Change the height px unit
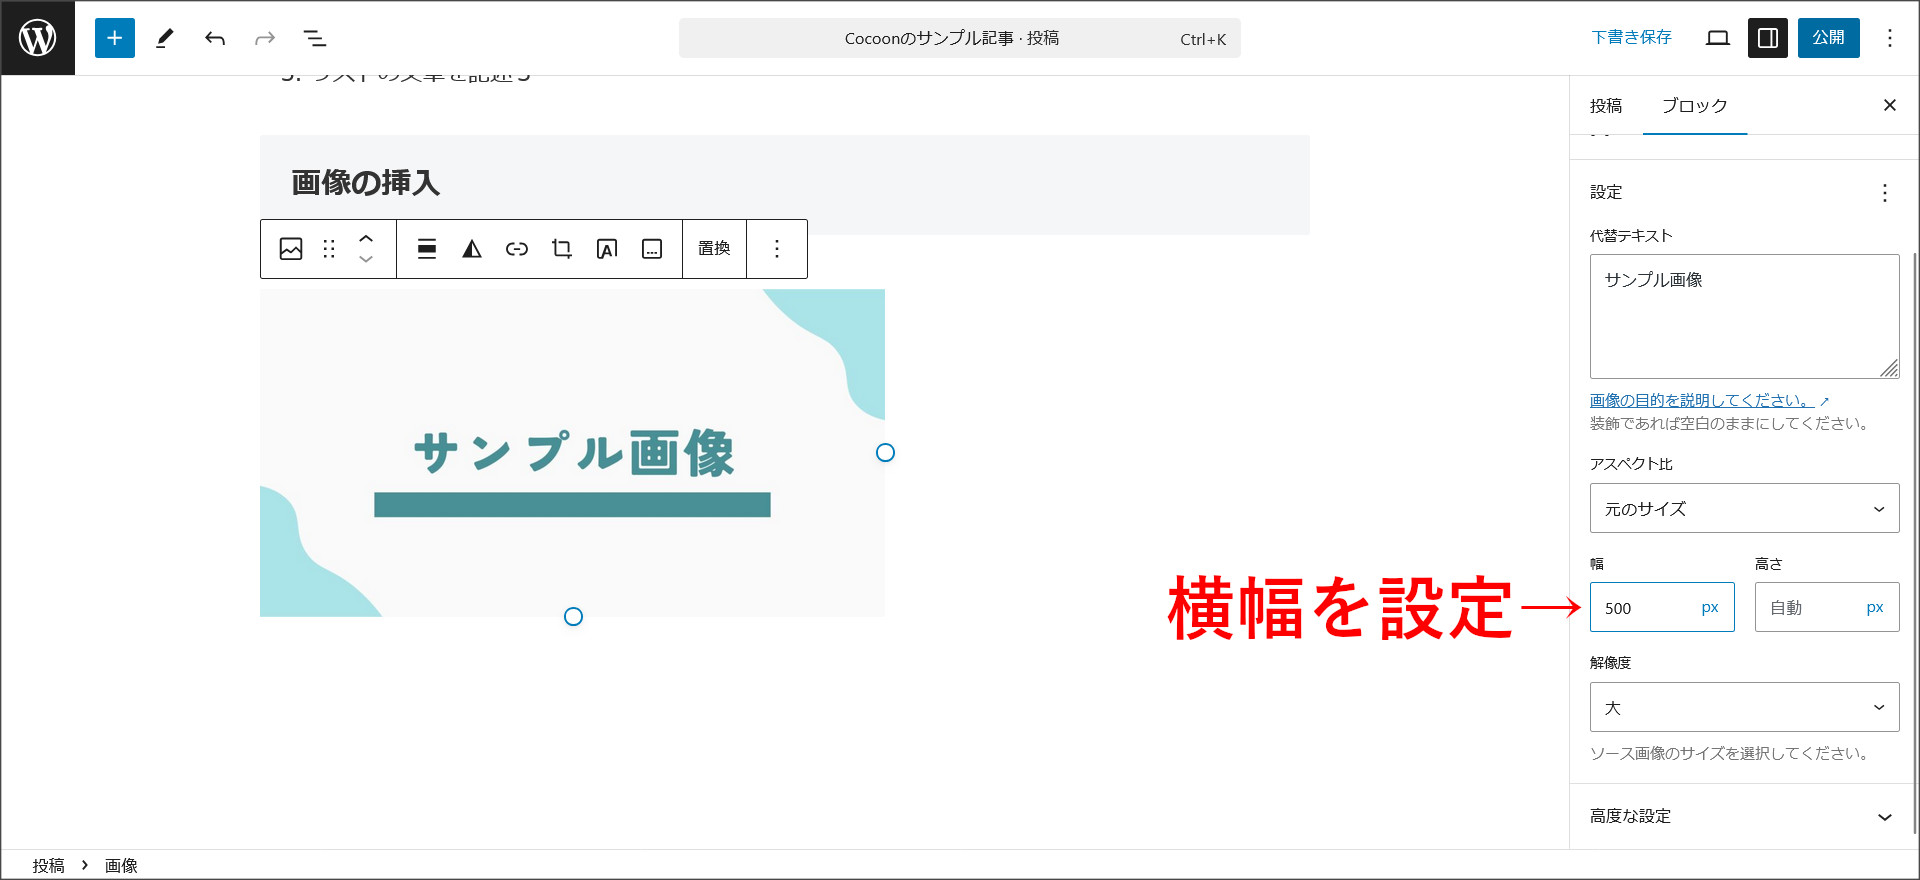 coord(1875,608)
